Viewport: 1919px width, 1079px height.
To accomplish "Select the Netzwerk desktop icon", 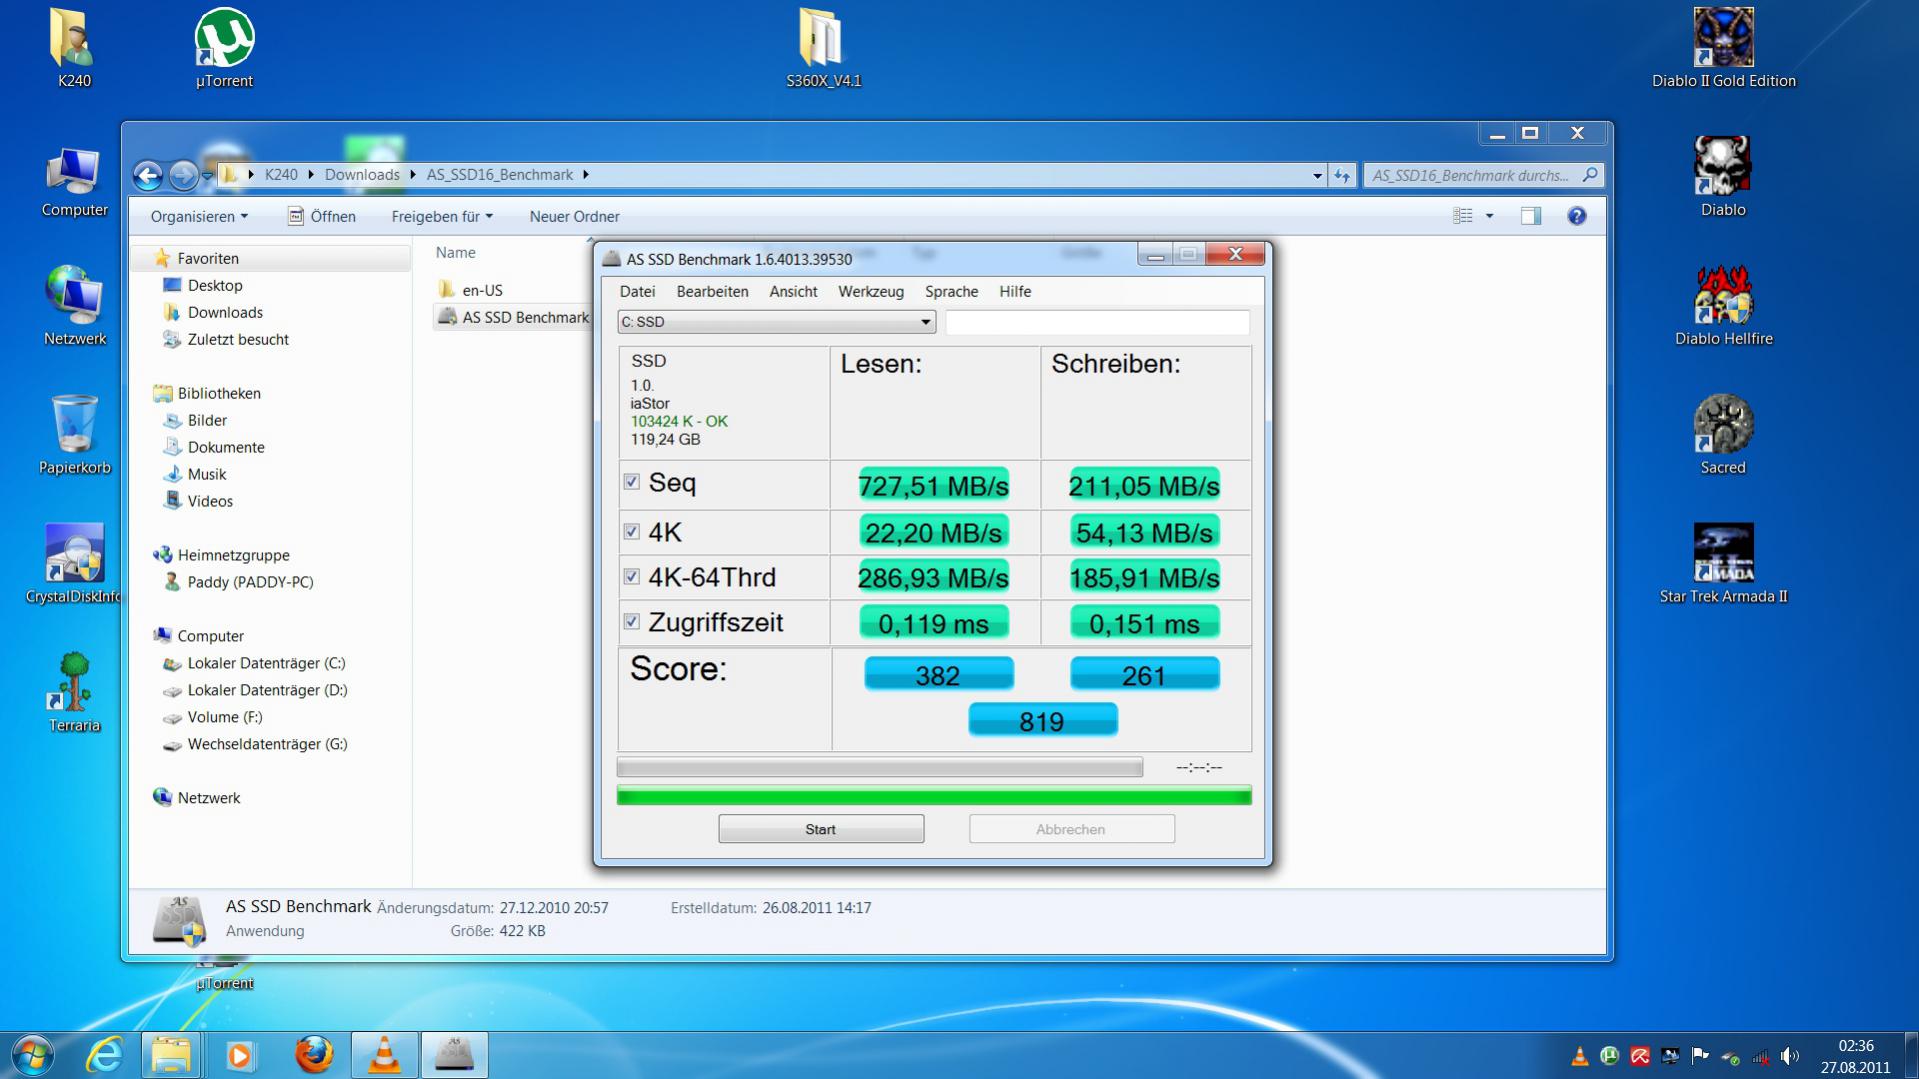I will point(74,306).
